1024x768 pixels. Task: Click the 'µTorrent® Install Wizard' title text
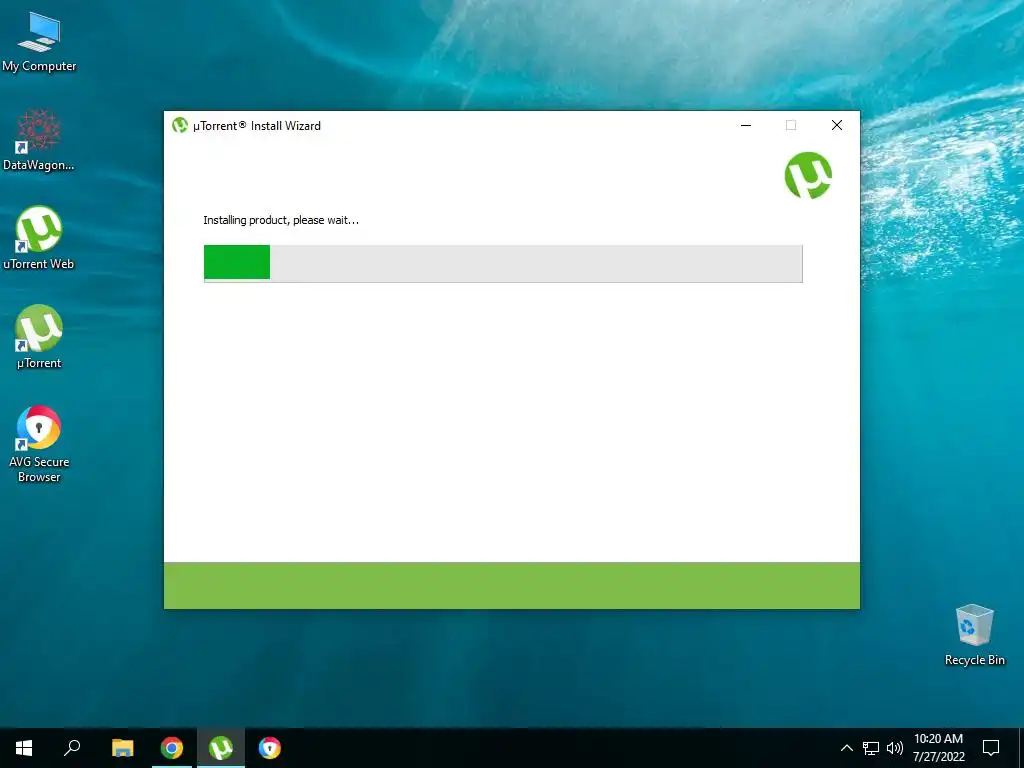tap(257, 125)
